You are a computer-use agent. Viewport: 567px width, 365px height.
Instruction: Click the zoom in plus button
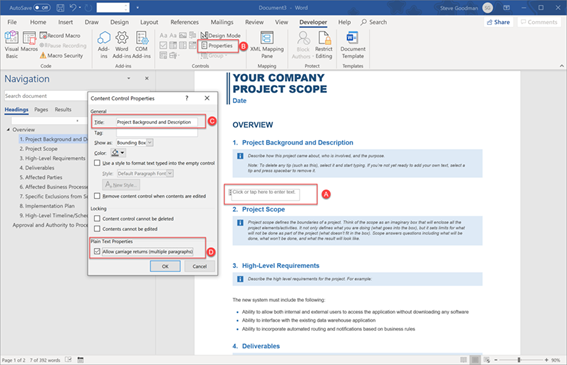(546, 360)
